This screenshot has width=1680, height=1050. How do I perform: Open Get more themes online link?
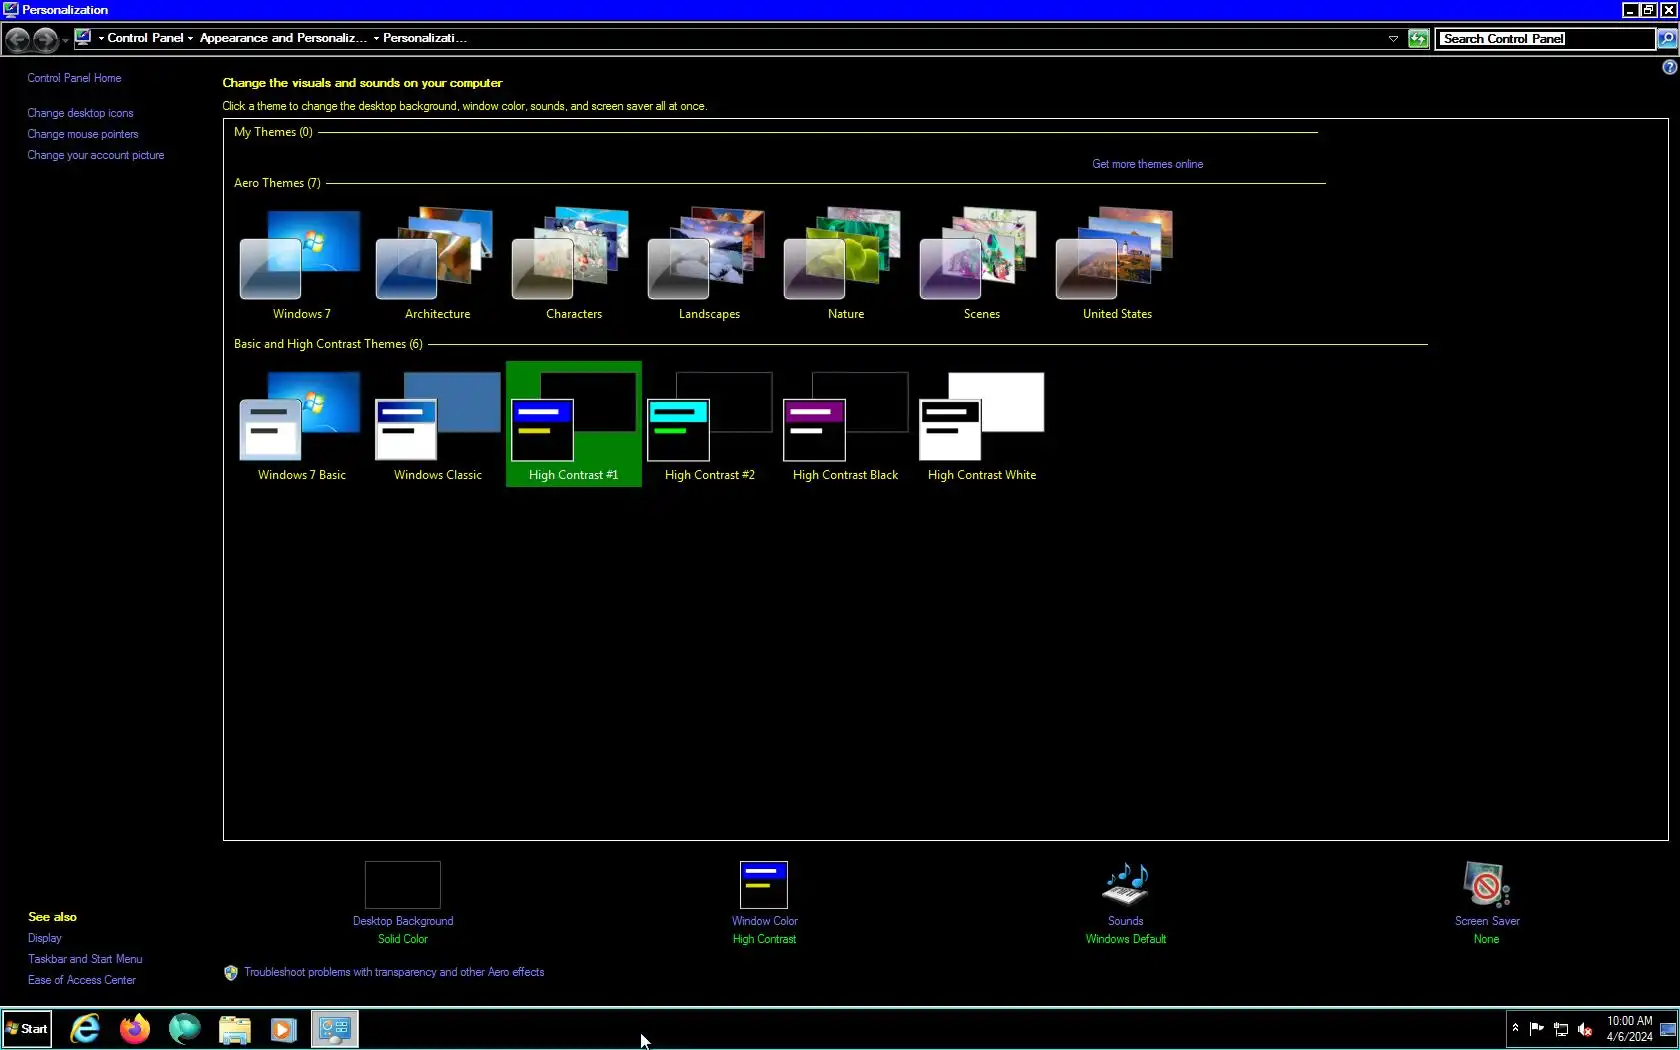[x=1147, y=164]
